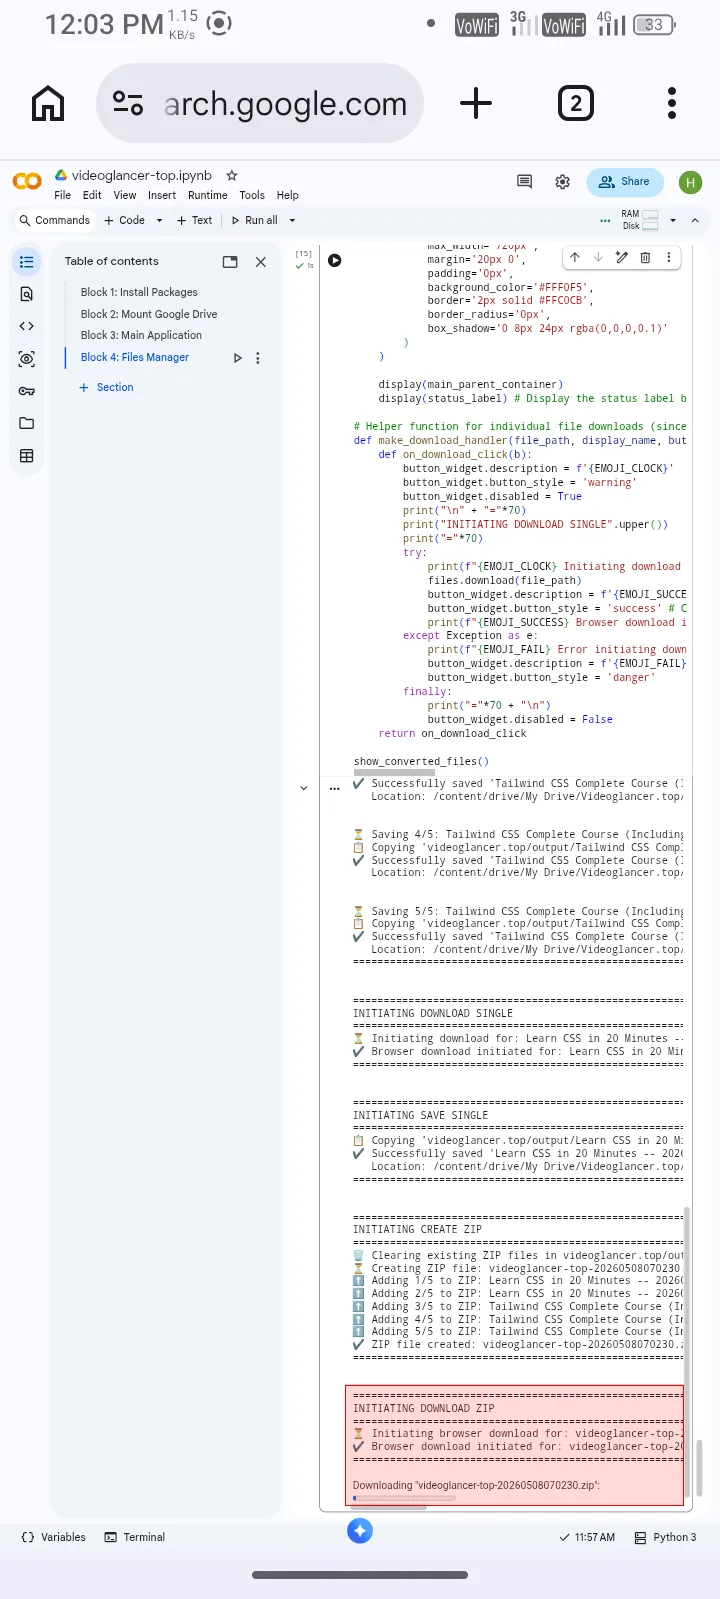This screenshot has width=720, height=1599.
Task: Expand the runtime connection dropdown arrow
Action: coord(673,220)
